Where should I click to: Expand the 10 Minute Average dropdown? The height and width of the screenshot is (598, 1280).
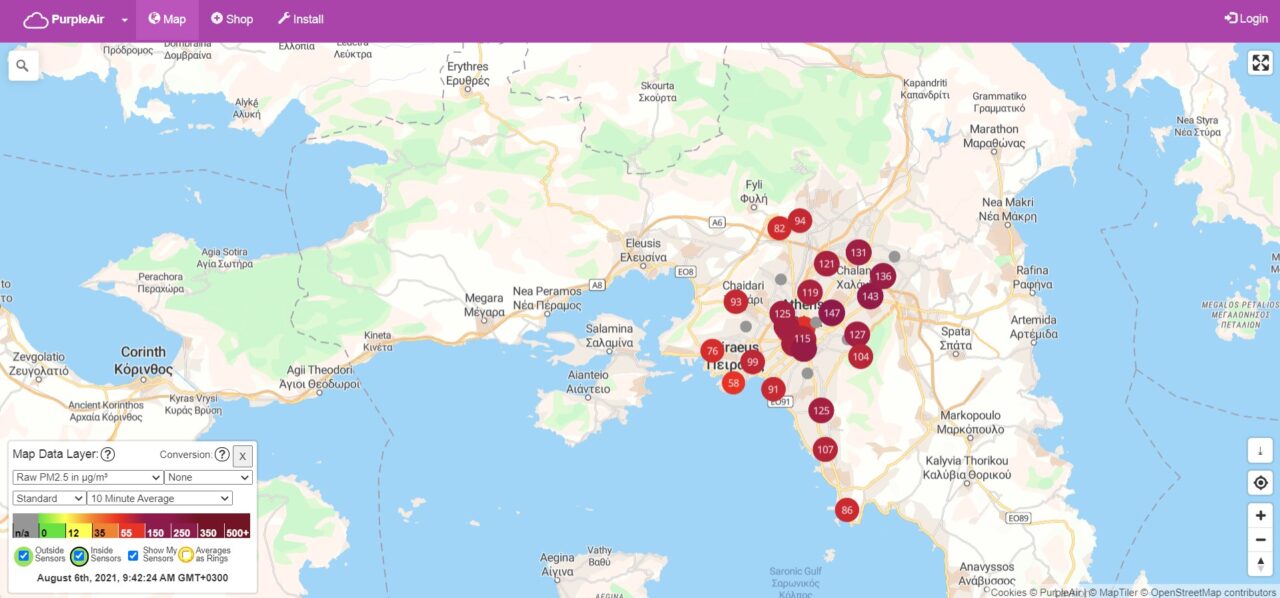[160, 498]
